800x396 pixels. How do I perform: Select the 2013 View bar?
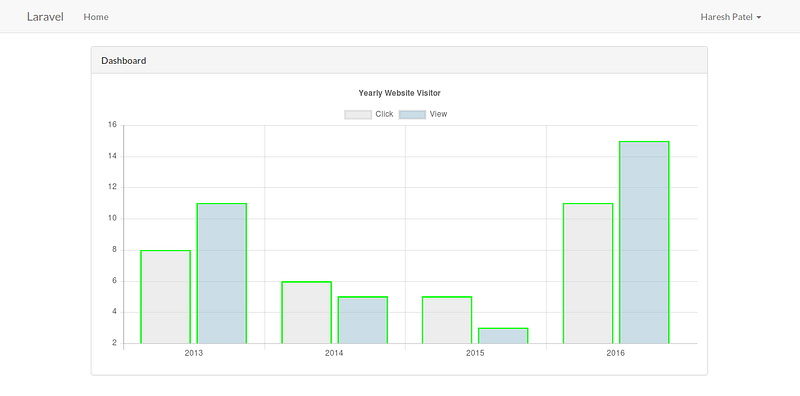pyautogui.click(x=221, y=274)
